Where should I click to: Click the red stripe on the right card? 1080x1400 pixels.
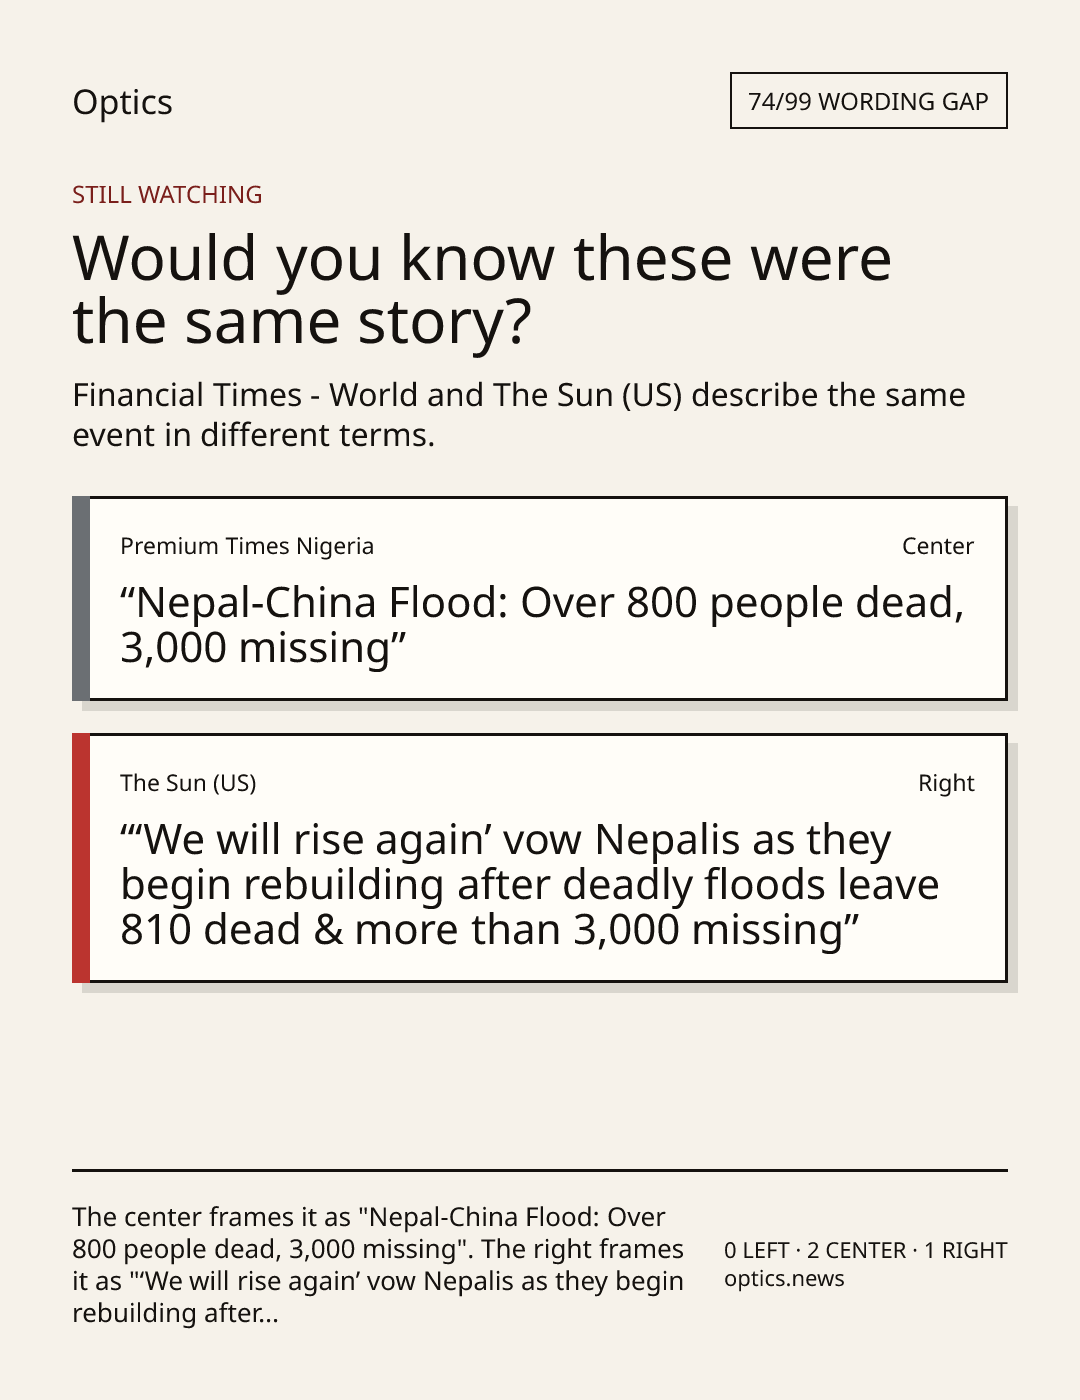[x=81, y=858]
